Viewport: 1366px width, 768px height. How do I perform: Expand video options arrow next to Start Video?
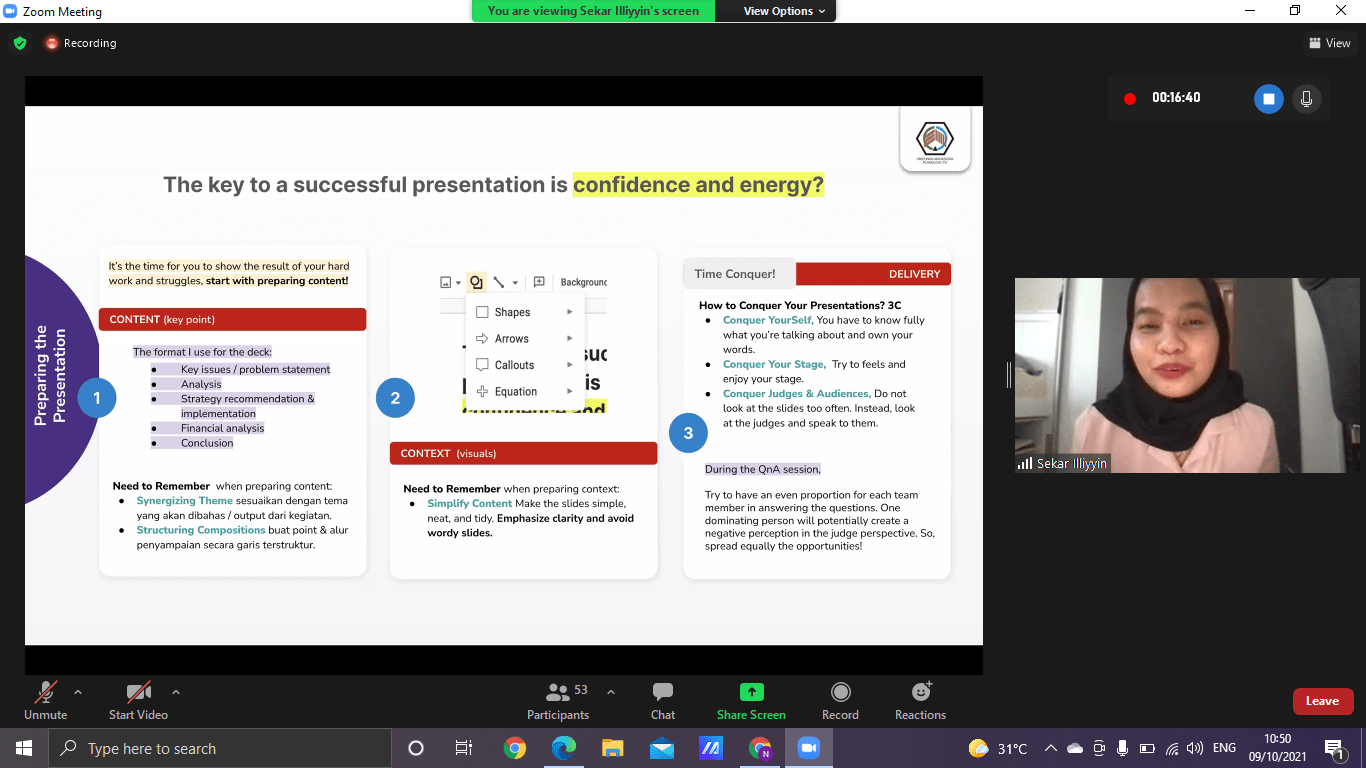click(x=176, y=692)
